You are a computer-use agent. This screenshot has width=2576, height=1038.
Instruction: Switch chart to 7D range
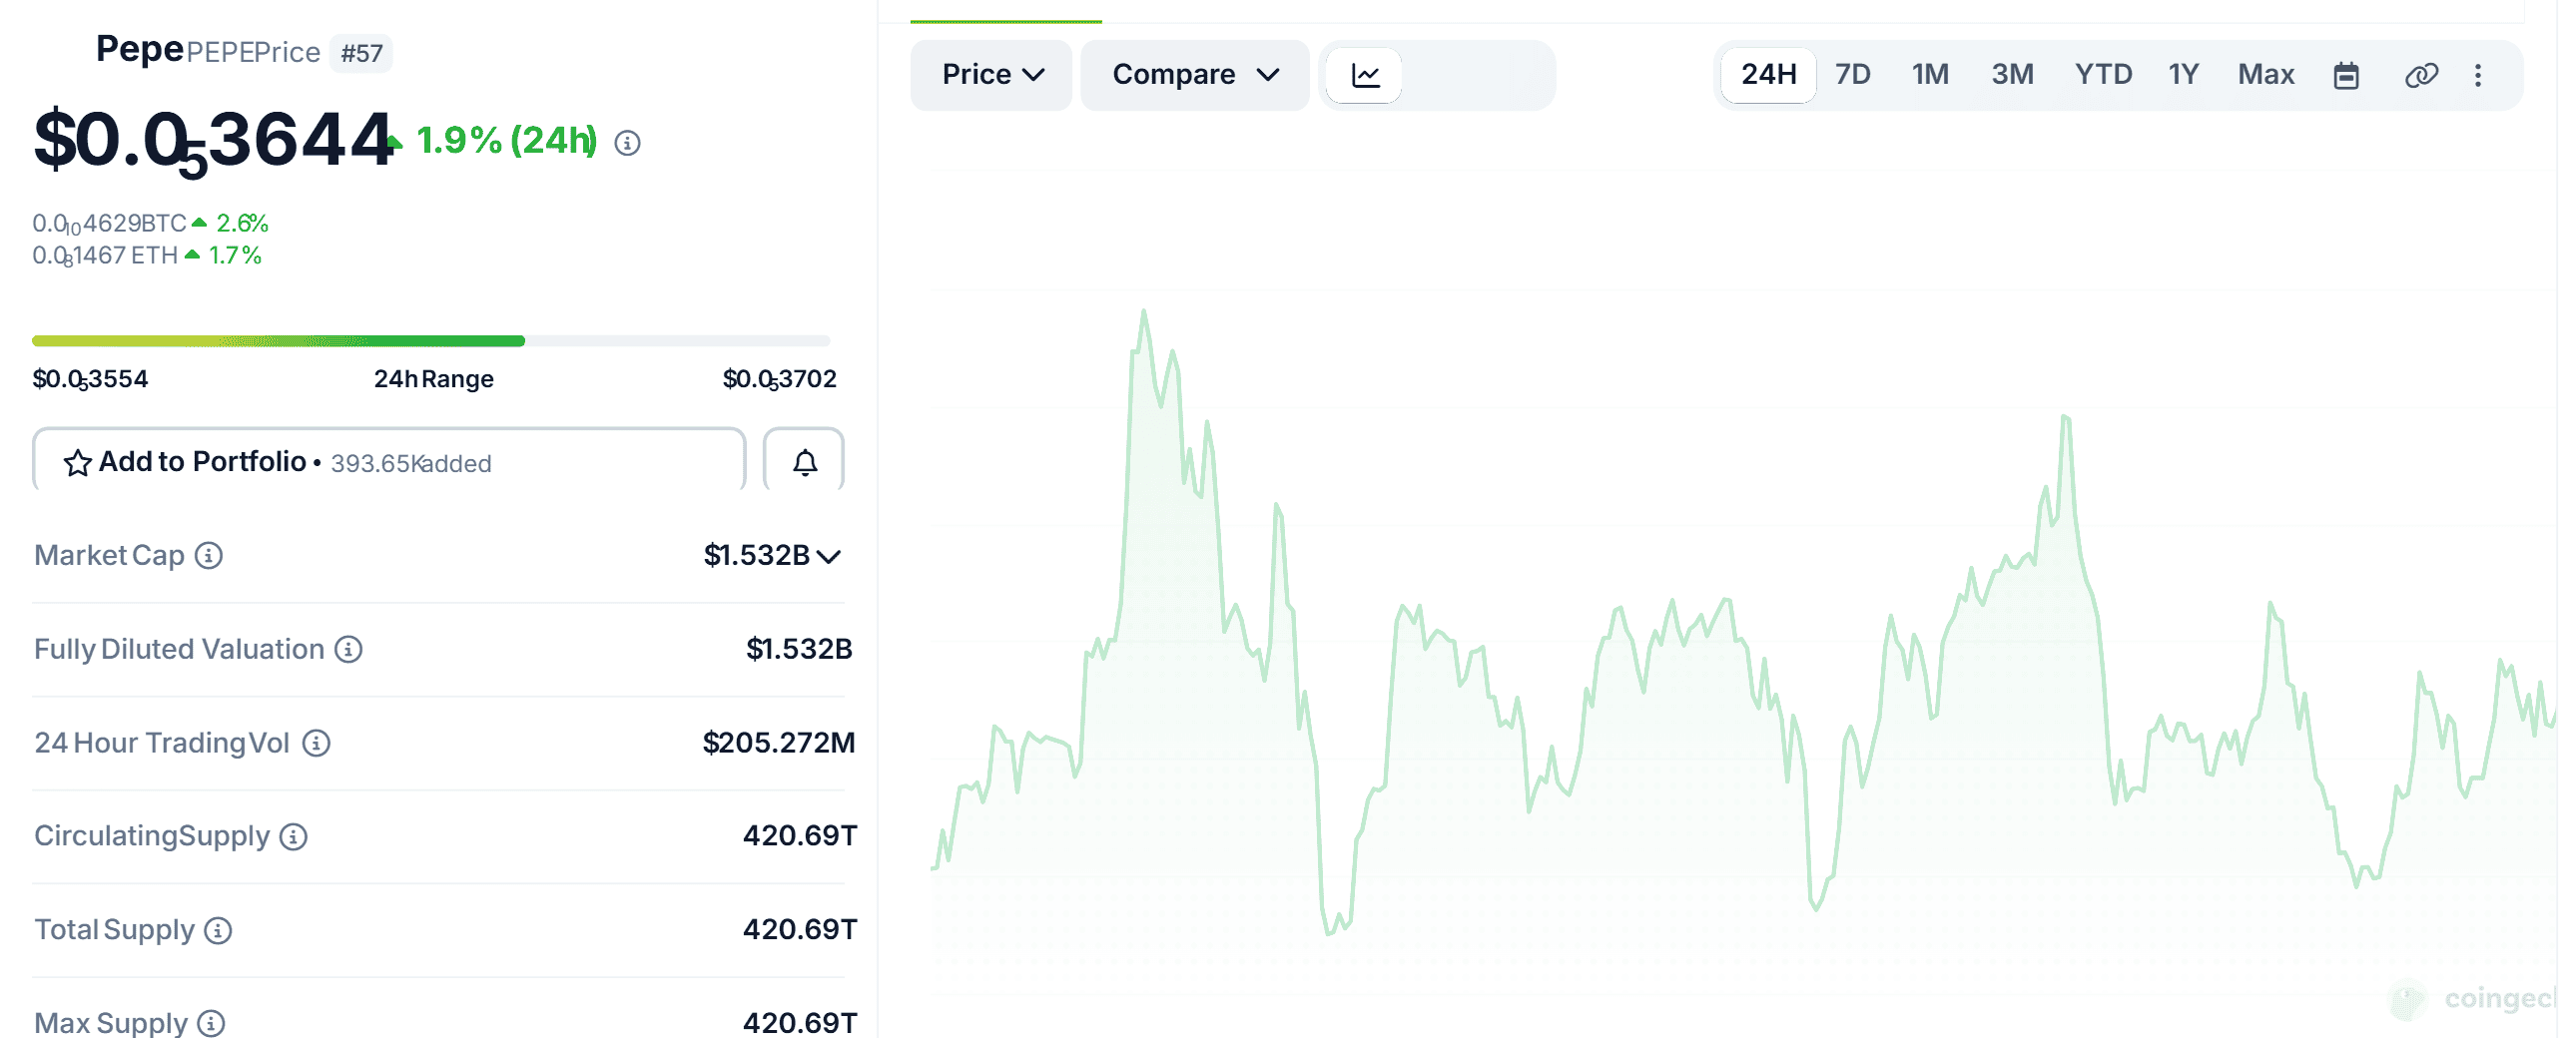coord(1853,75)
